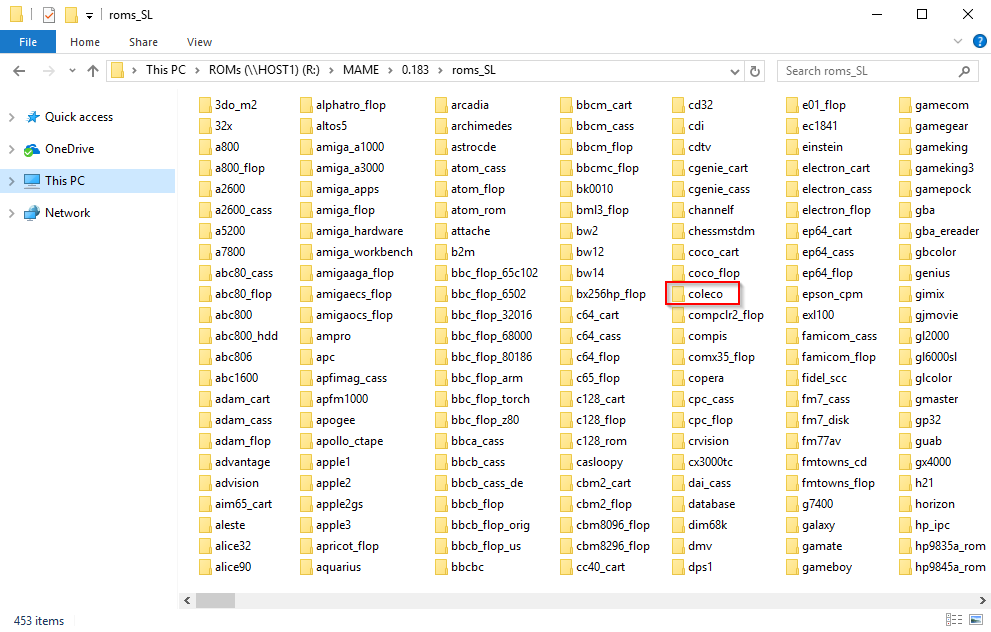Select the aquarius folder
Screen dimensions: 991x632
331,567
